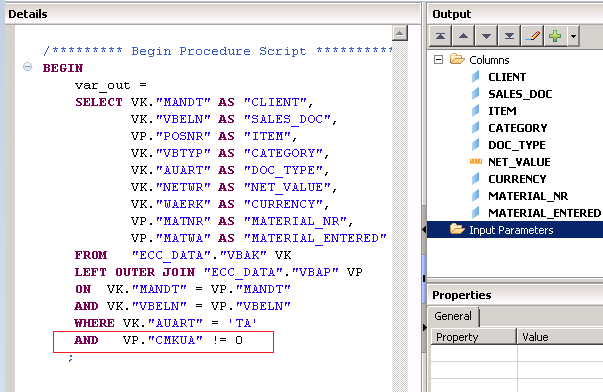Click the Property column header

(473, 337)
